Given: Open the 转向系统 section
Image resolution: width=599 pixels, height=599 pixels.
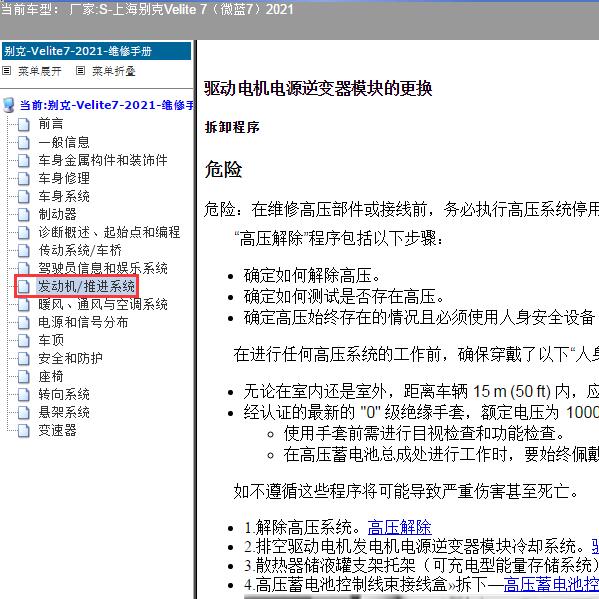Looking at the screenshot, I should coord(64,394).
